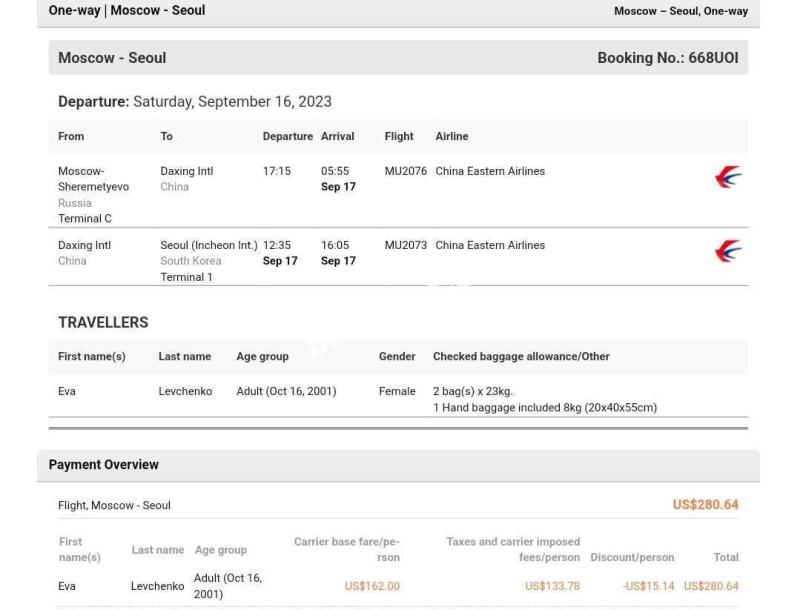
Task: Click the Seoul (Incheon Int.) destination
Action: coord(209,245)
